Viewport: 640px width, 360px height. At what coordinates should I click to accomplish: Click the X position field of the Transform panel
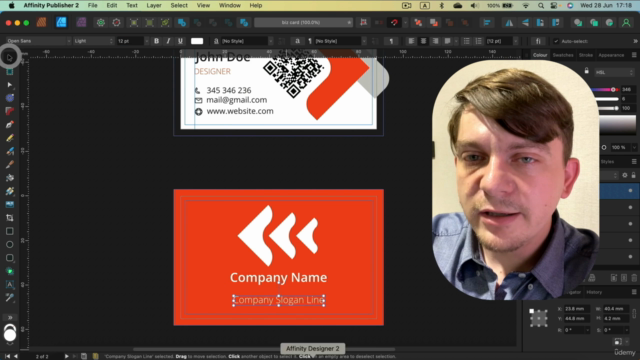pyautogui.click(x=576, y=309)
